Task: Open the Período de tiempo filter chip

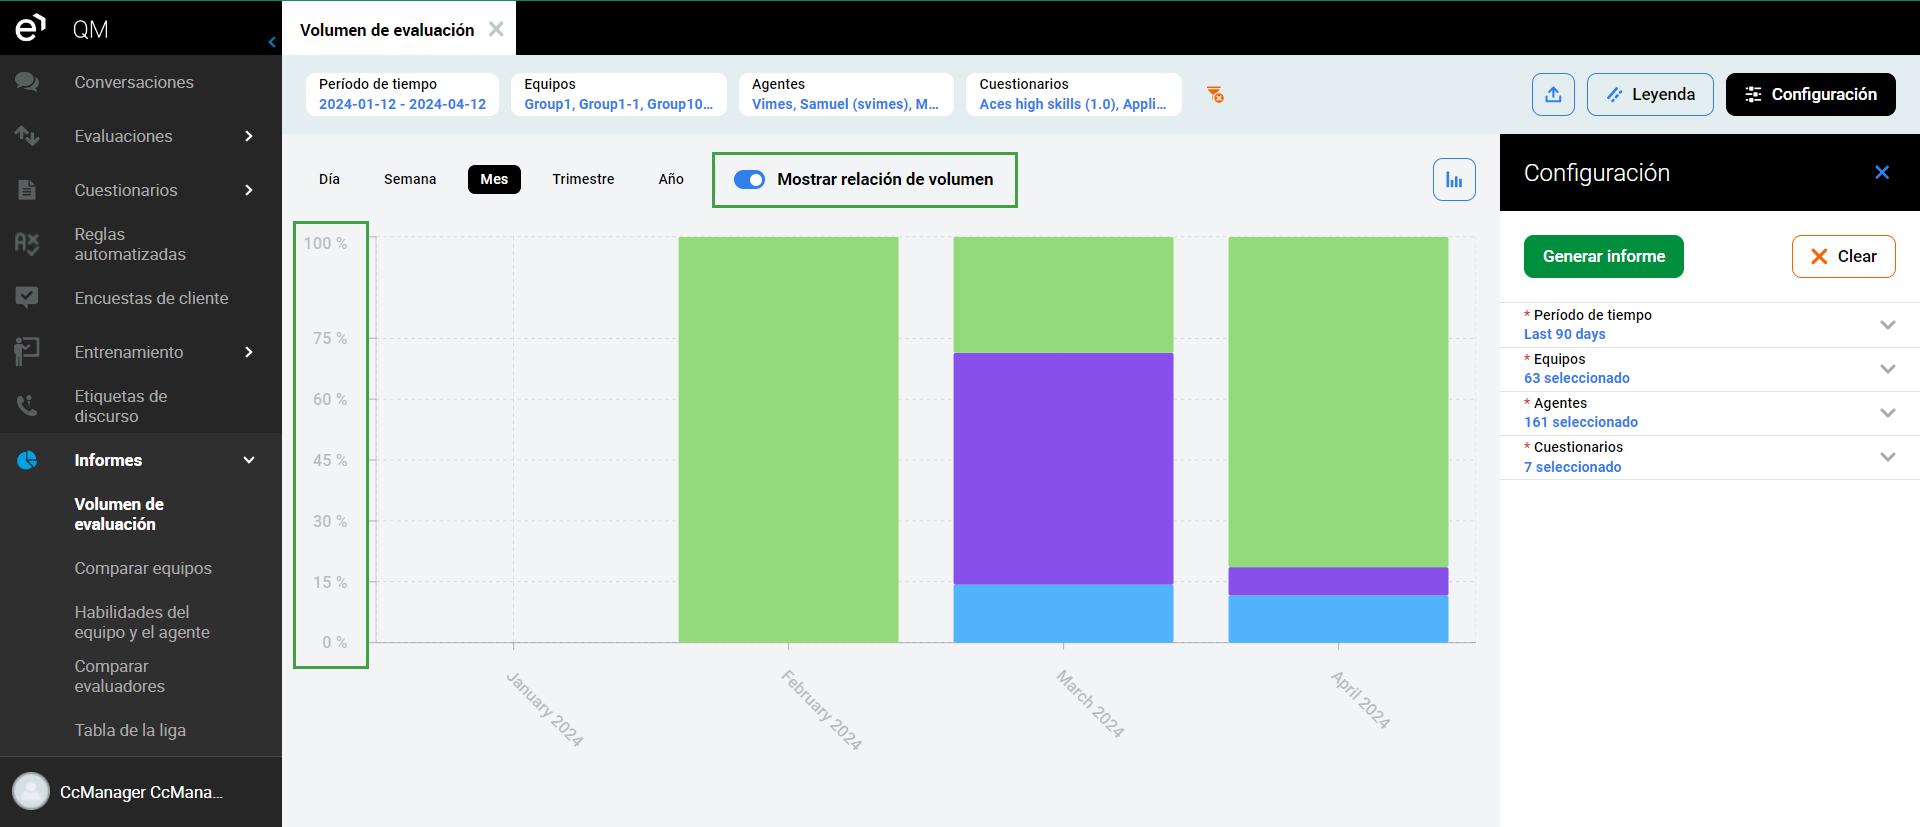Action: 402,94
